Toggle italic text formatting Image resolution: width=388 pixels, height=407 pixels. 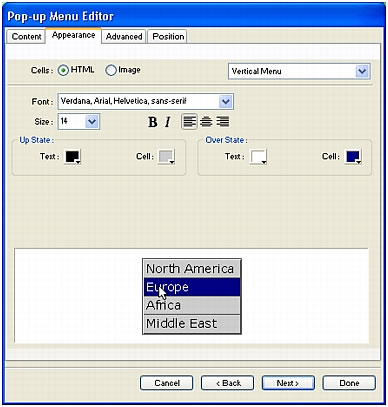168,122
